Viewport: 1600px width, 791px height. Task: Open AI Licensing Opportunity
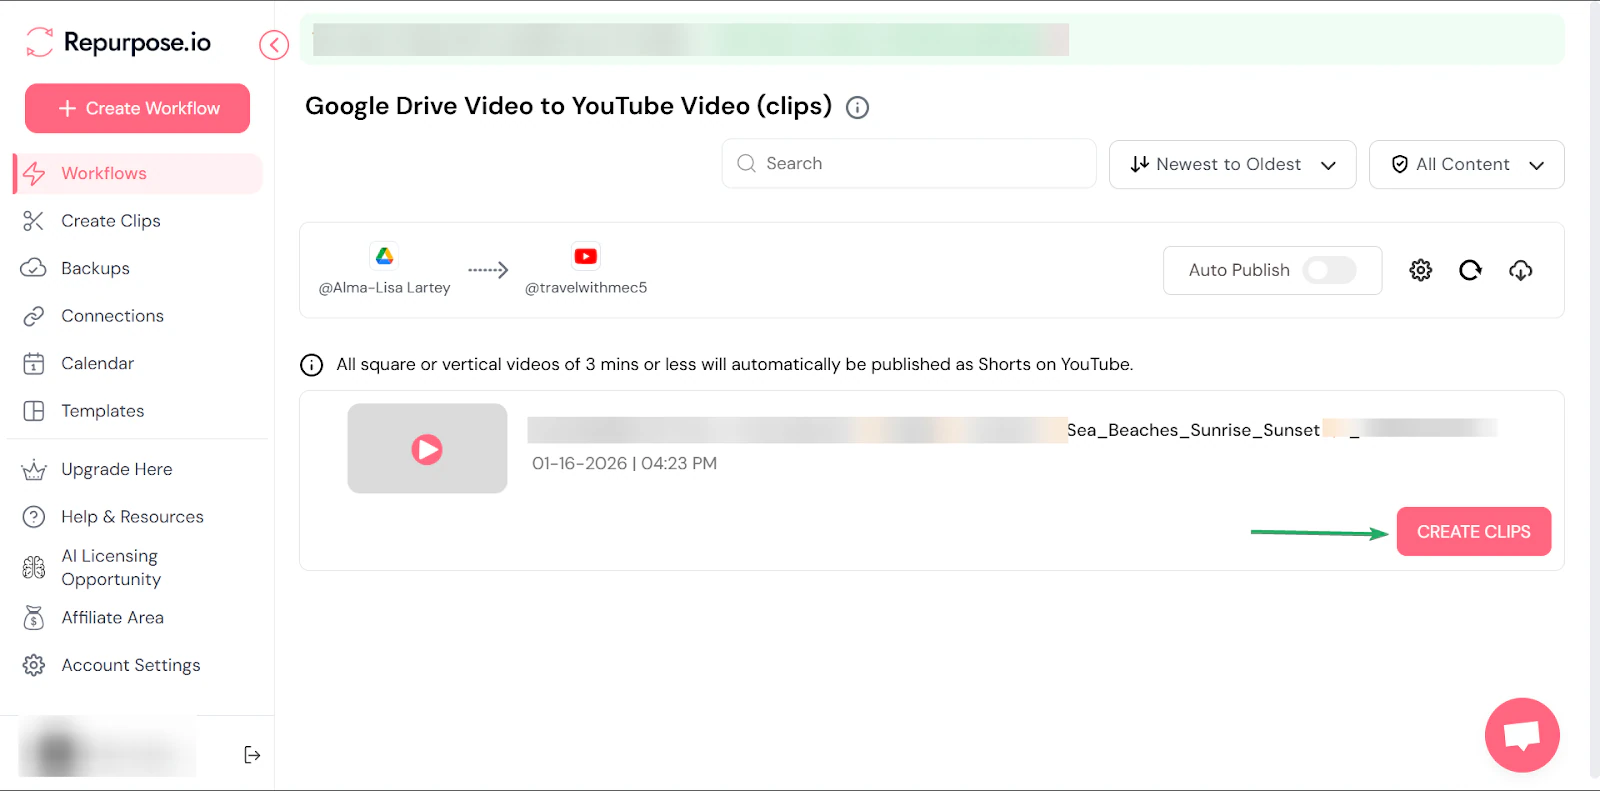click(x=111, y=567)
